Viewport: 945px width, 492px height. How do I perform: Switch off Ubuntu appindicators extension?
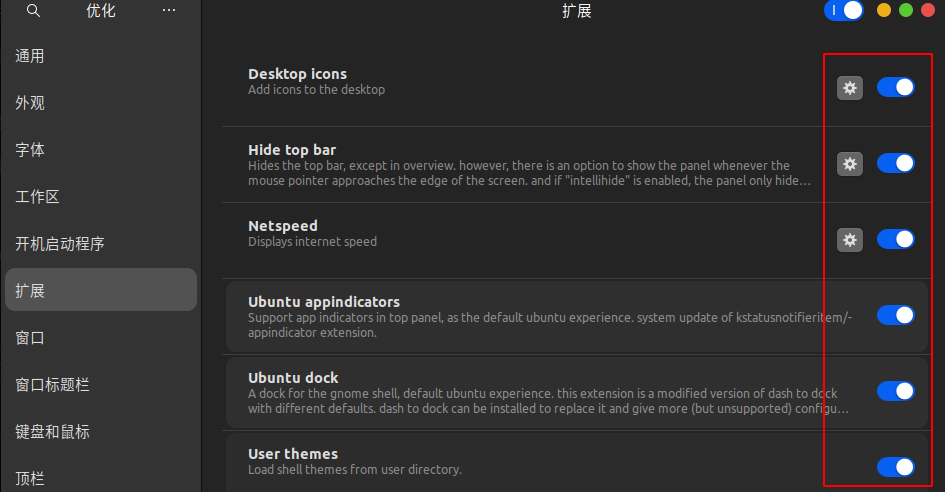pos(896,315)
